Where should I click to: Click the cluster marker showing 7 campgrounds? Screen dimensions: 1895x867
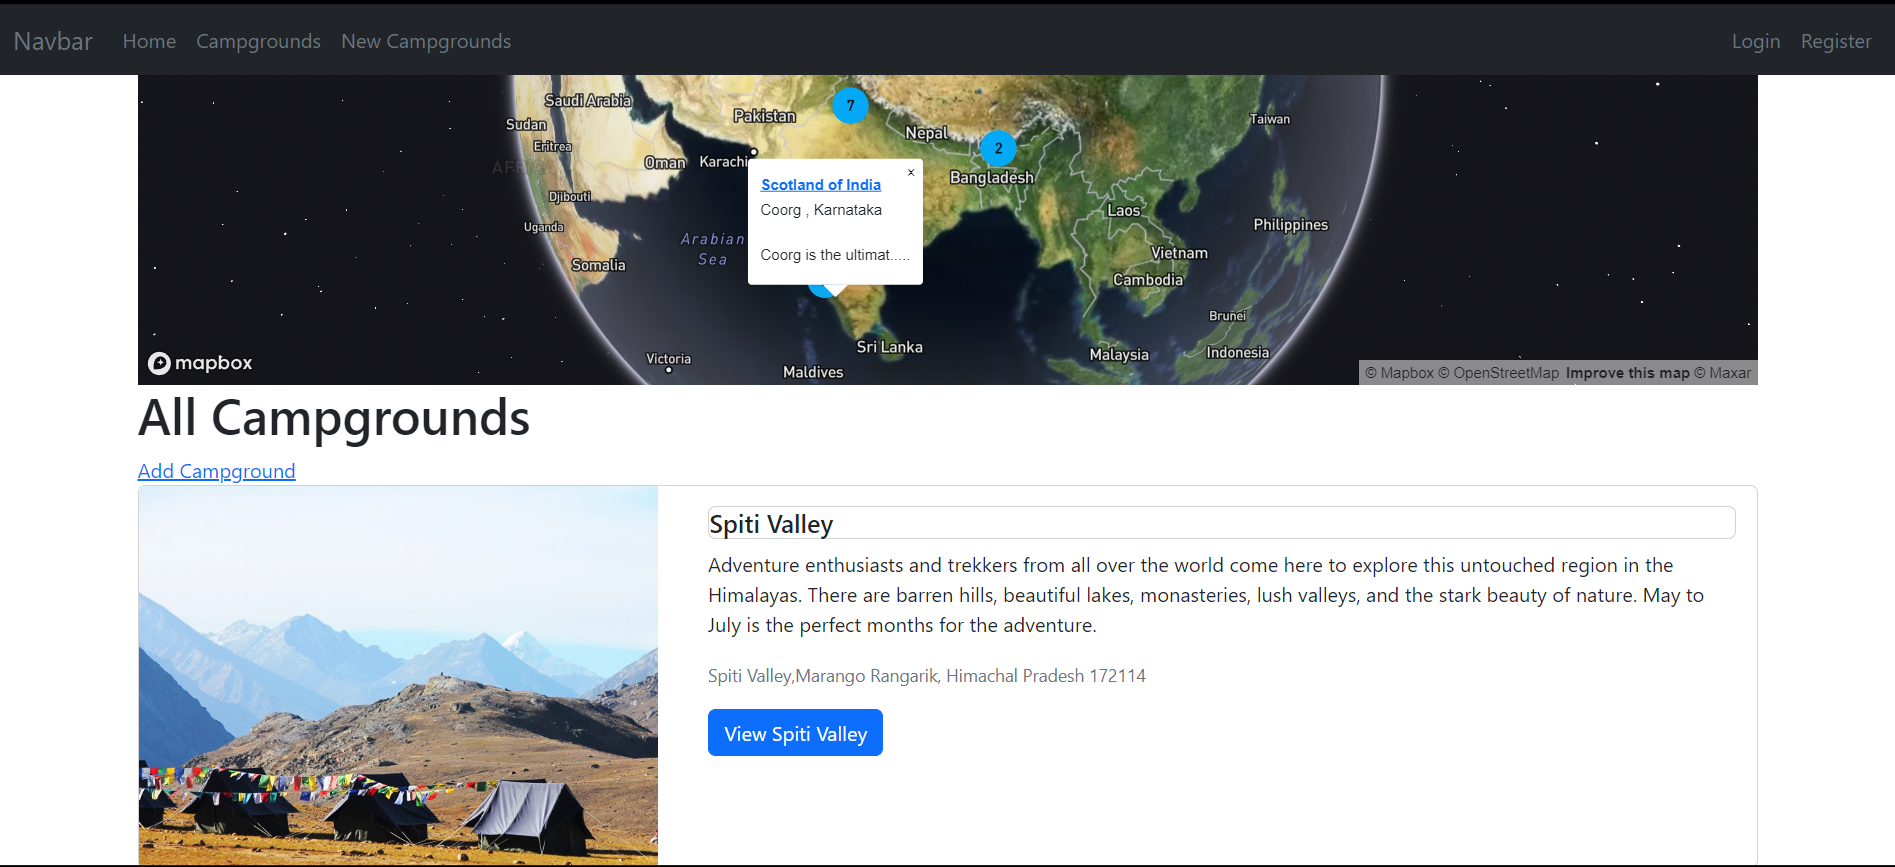[850, 105]
